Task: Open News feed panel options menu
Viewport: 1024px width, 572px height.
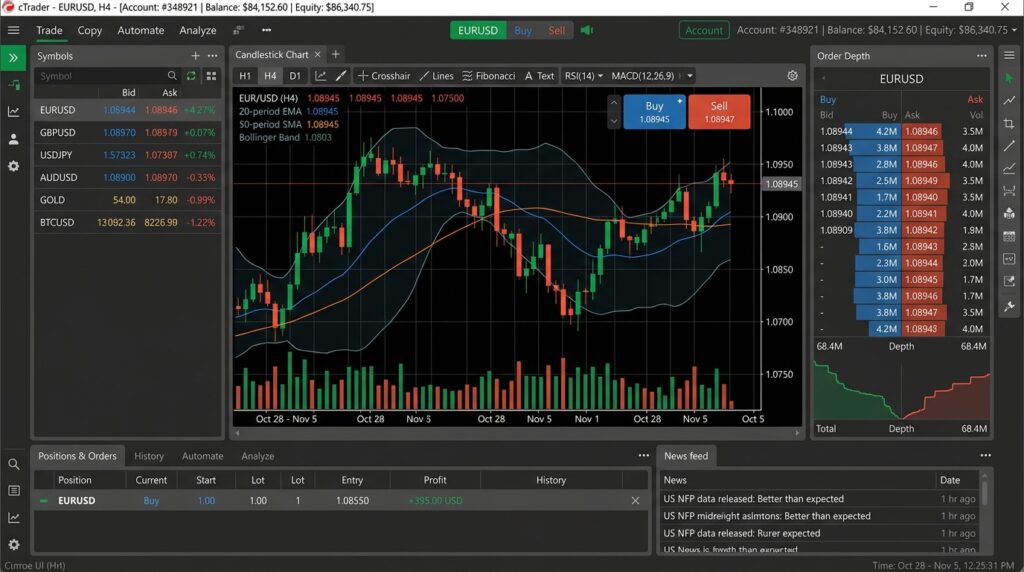Action: (x=985, y=456)
